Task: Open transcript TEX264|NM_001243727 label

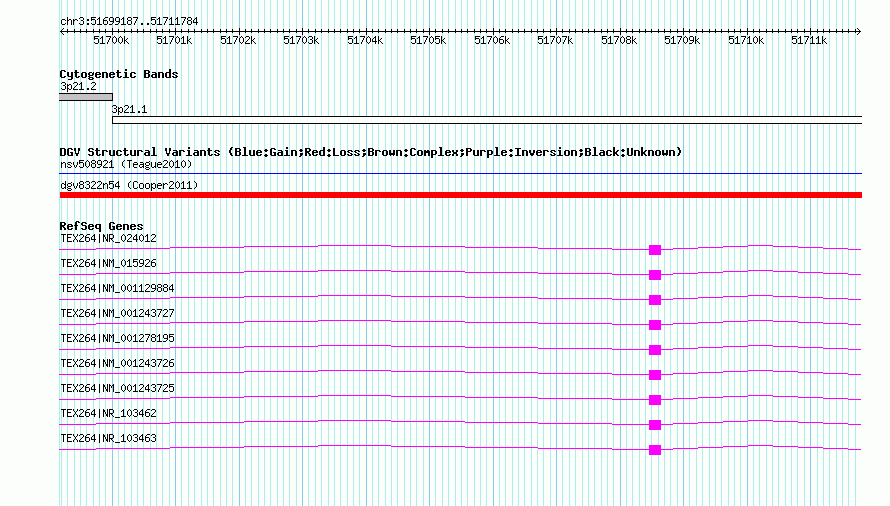Action: tap(117, 313)
